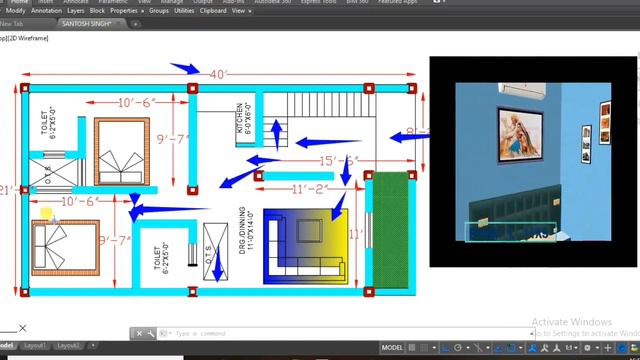Open object snap settings dropdown arrow
The width and height of the screenshot is (640, 360).
(520, 348)
